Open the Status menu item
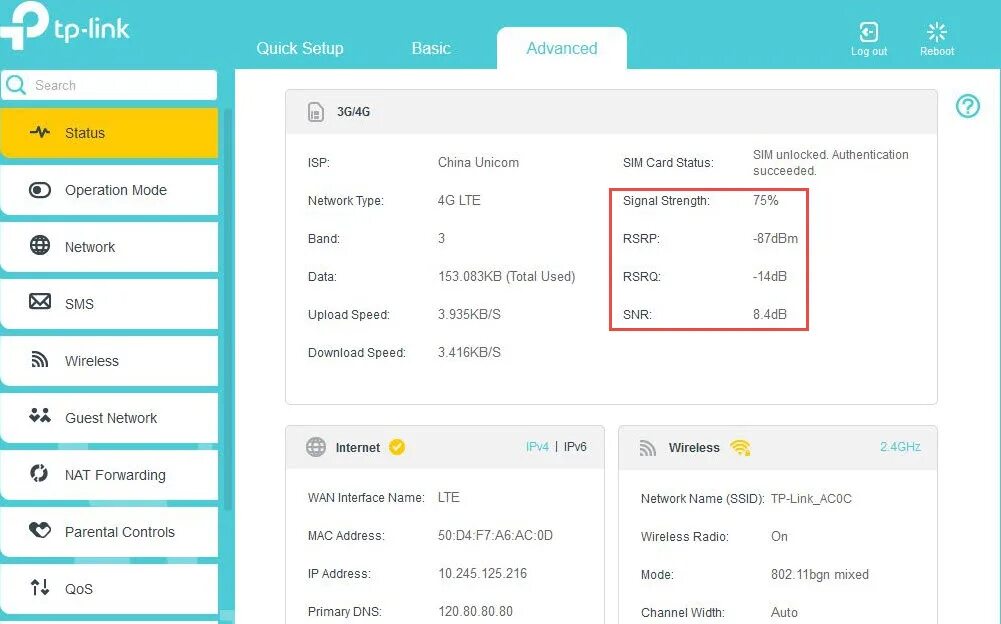The height and width of the screenshot is (624, 1001). point(109,133)
